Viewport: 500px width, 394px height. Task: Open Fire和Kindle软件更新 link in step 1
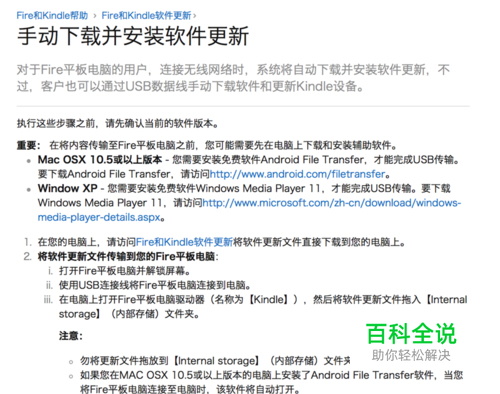pos(184,242)
